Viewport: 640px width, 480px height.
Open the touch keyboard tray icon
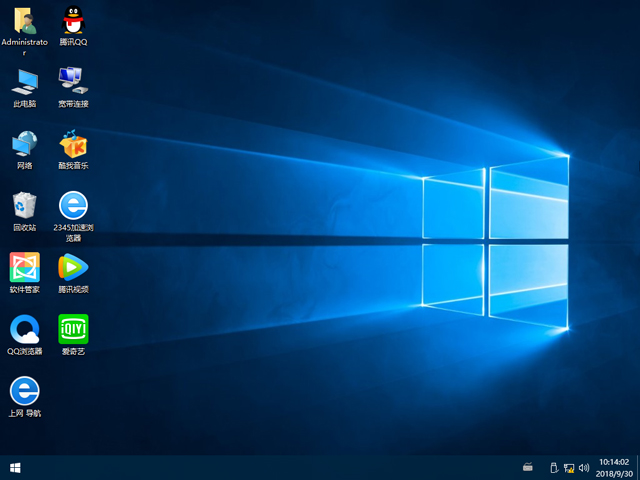pyautogui.click(x=528, y=467)
